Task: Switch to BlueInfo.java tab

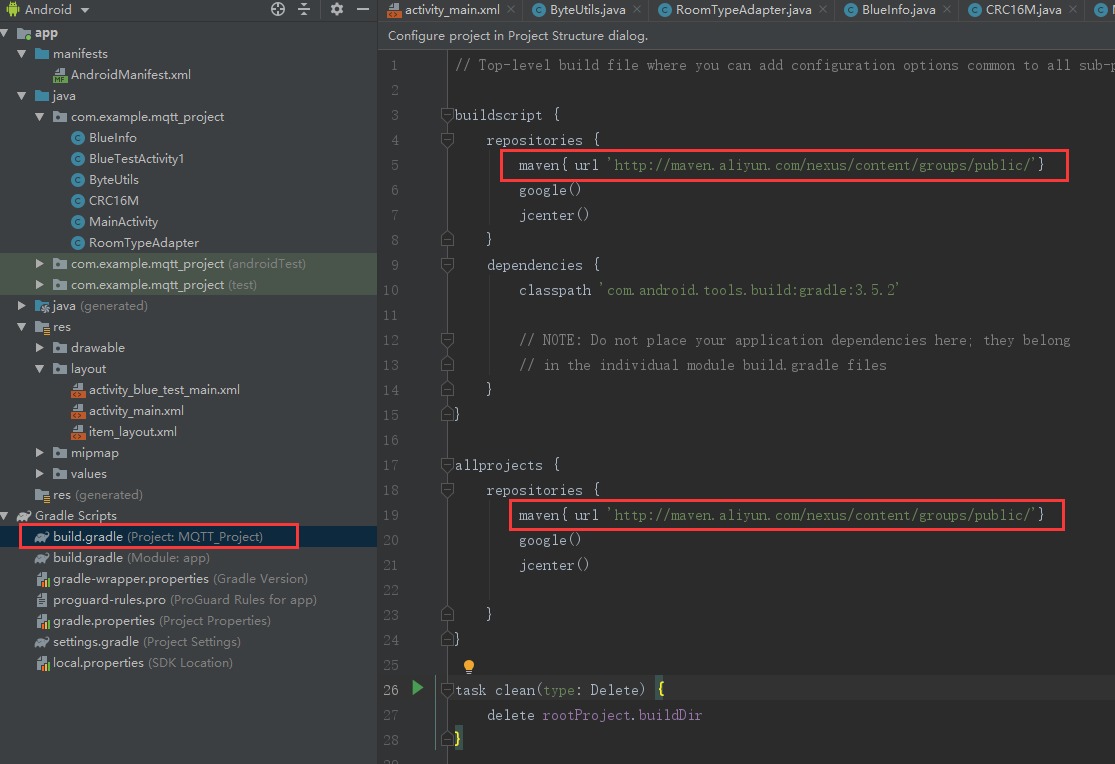Action: (898, 10)
